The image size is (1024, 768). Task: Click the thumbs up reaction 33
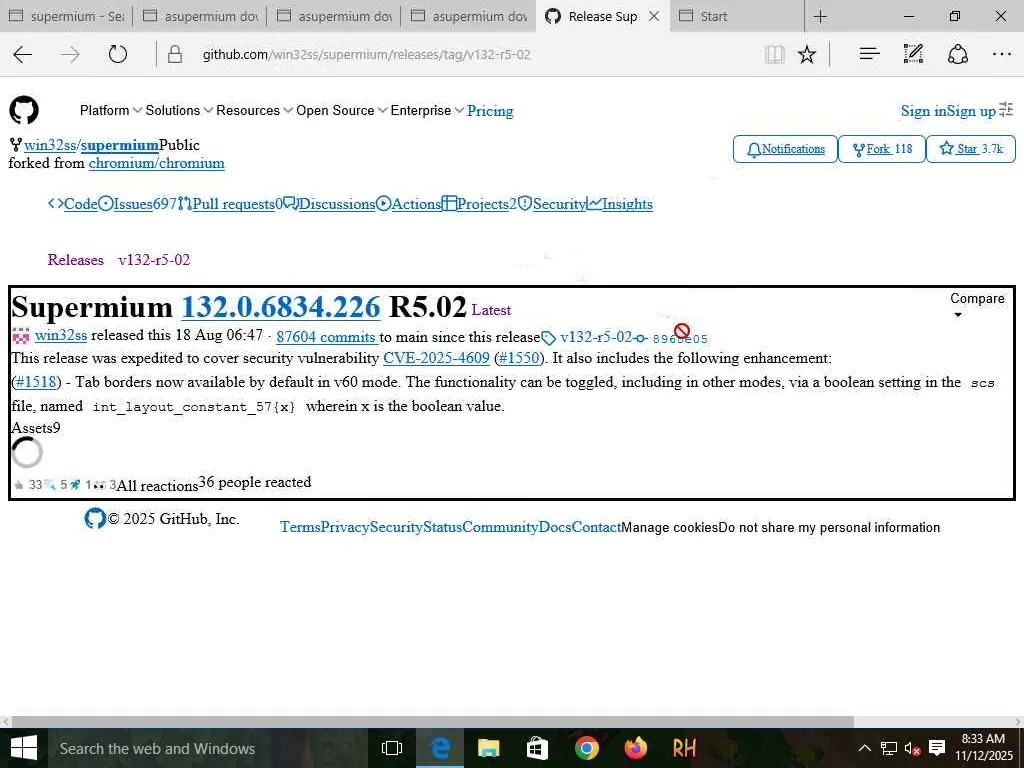tap(28, 485)
